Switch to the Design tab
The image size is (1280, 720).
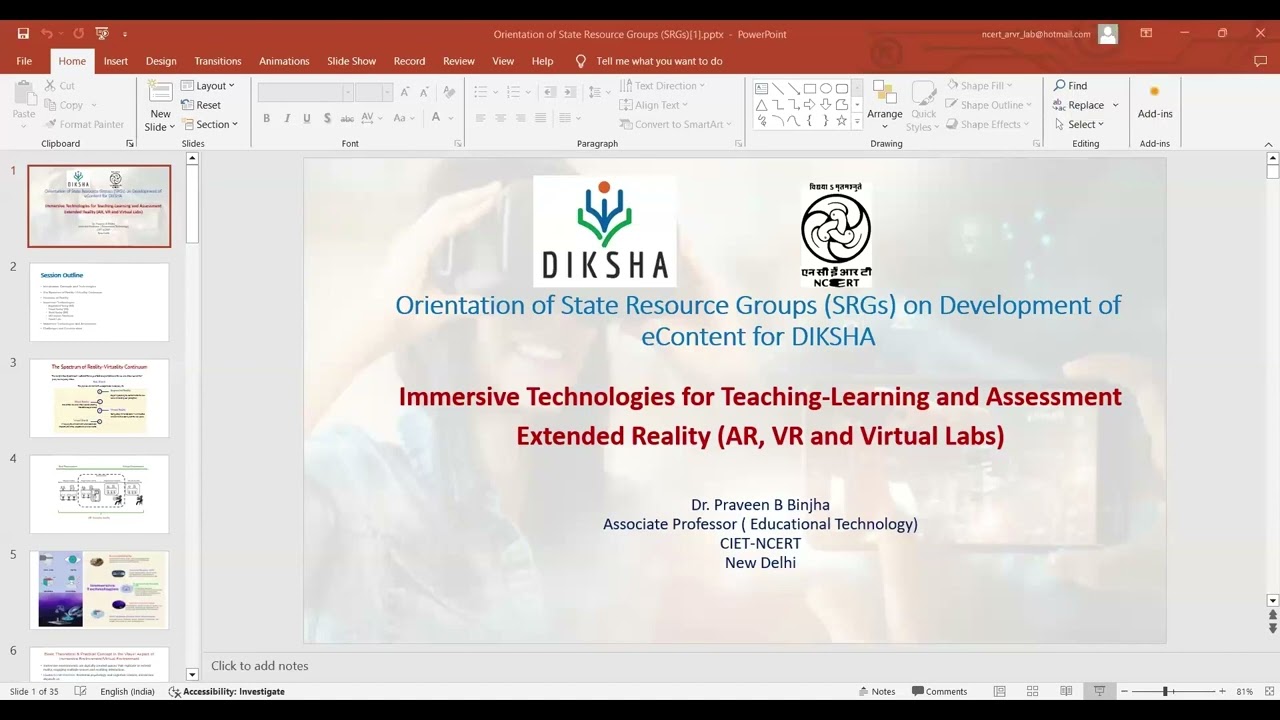point(161,61)
